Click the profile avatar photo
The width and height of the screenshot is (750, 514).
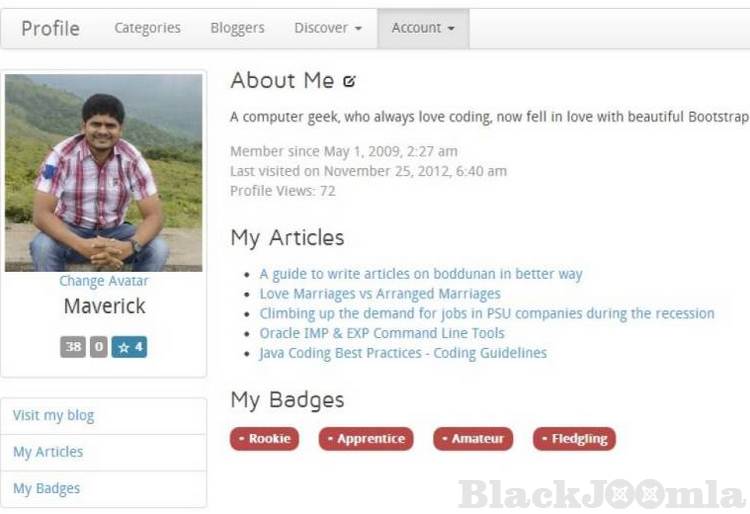[104, 172]
